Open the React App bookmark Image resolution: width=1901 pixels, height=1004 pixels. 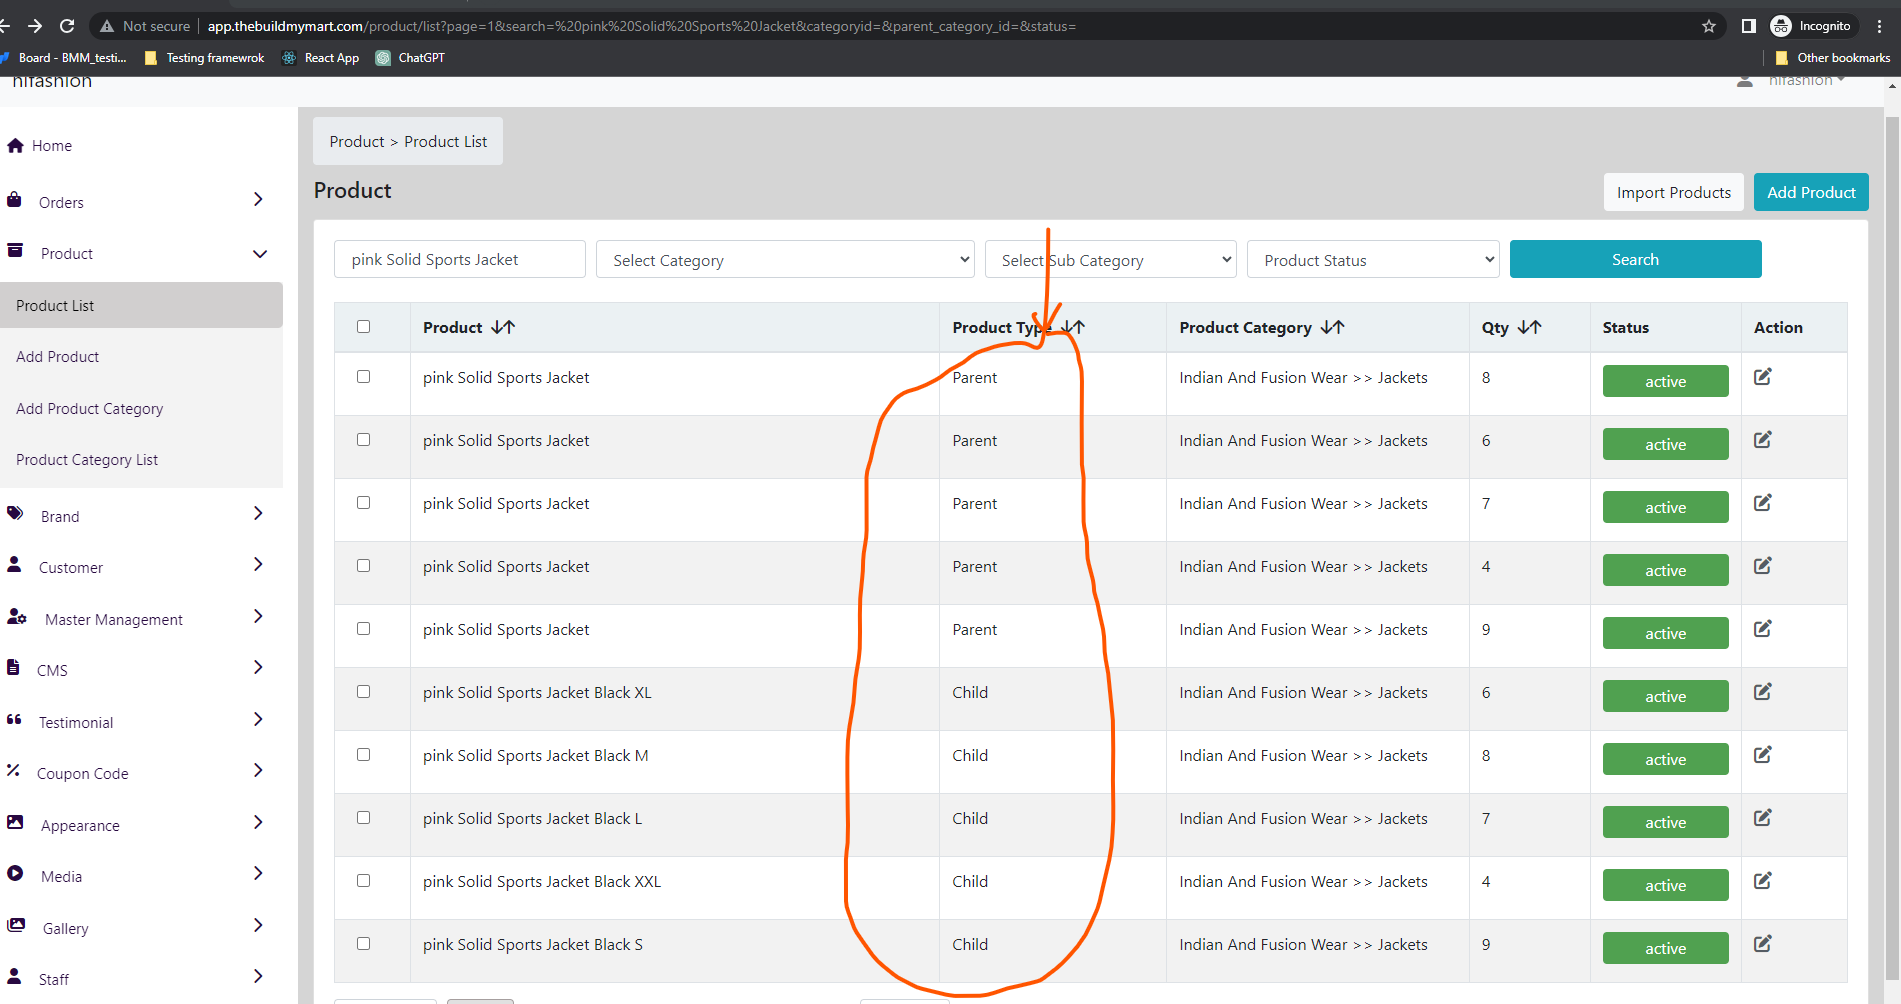pos(321,58)
